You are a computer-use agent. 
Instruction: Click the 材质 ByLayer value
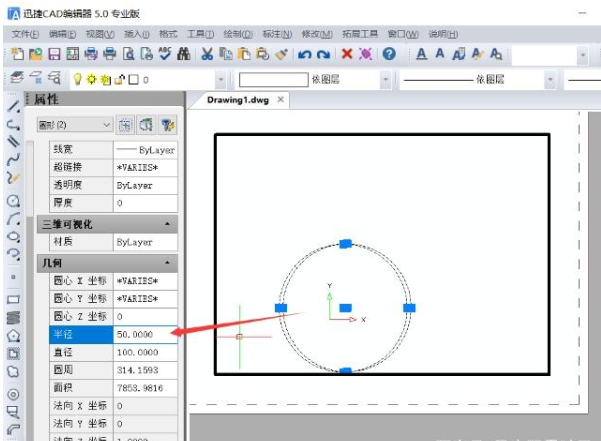(x=145, y=242)
